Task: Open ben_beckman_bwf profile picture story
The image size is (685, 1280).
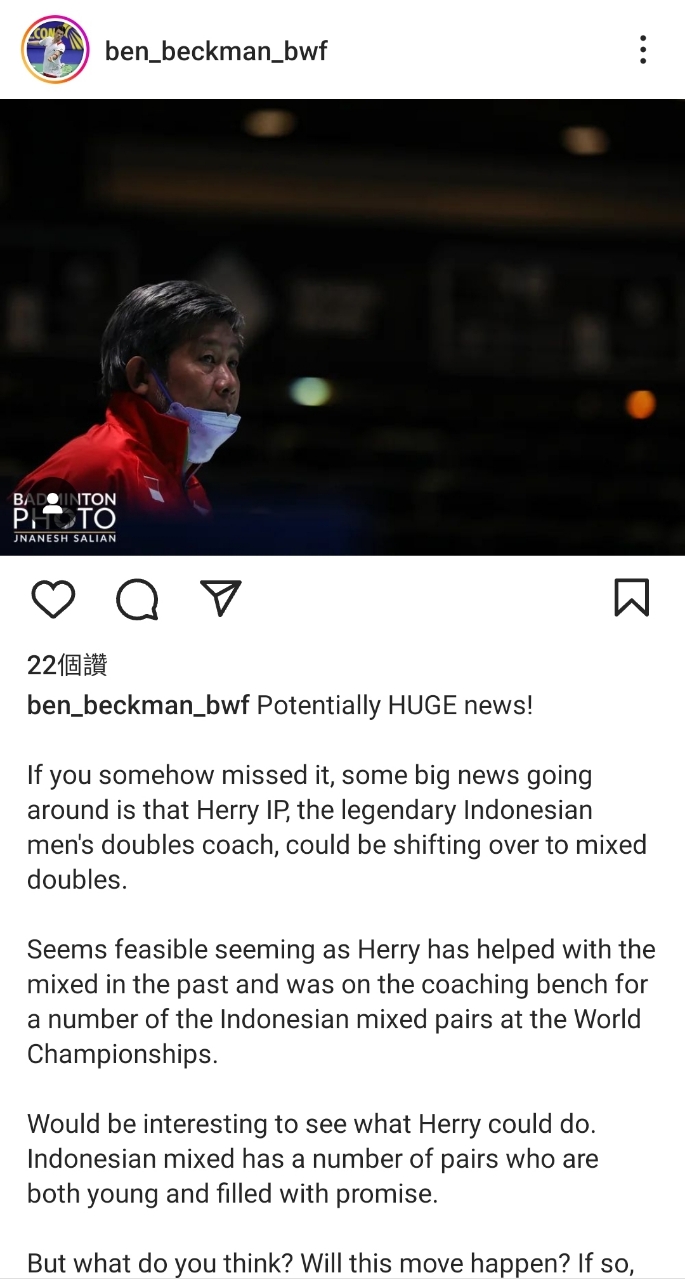Action: (x=55, y=49)
